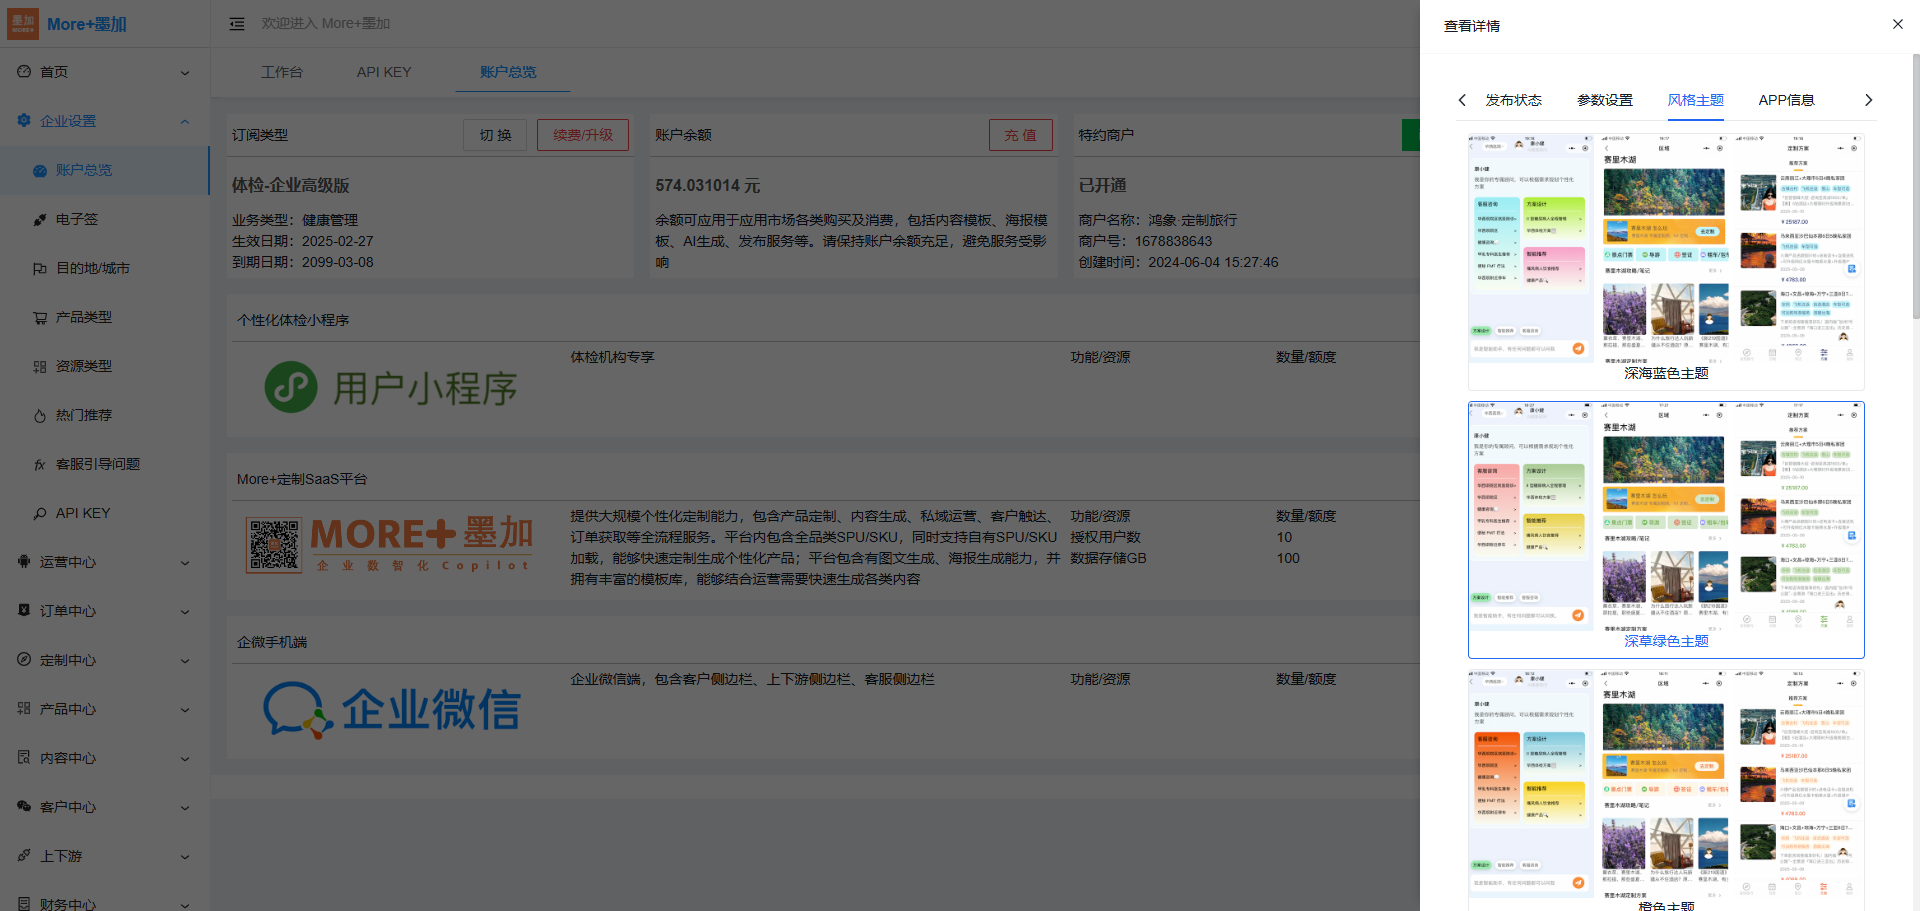Click the 续费/升级 button

coord(583,135)
